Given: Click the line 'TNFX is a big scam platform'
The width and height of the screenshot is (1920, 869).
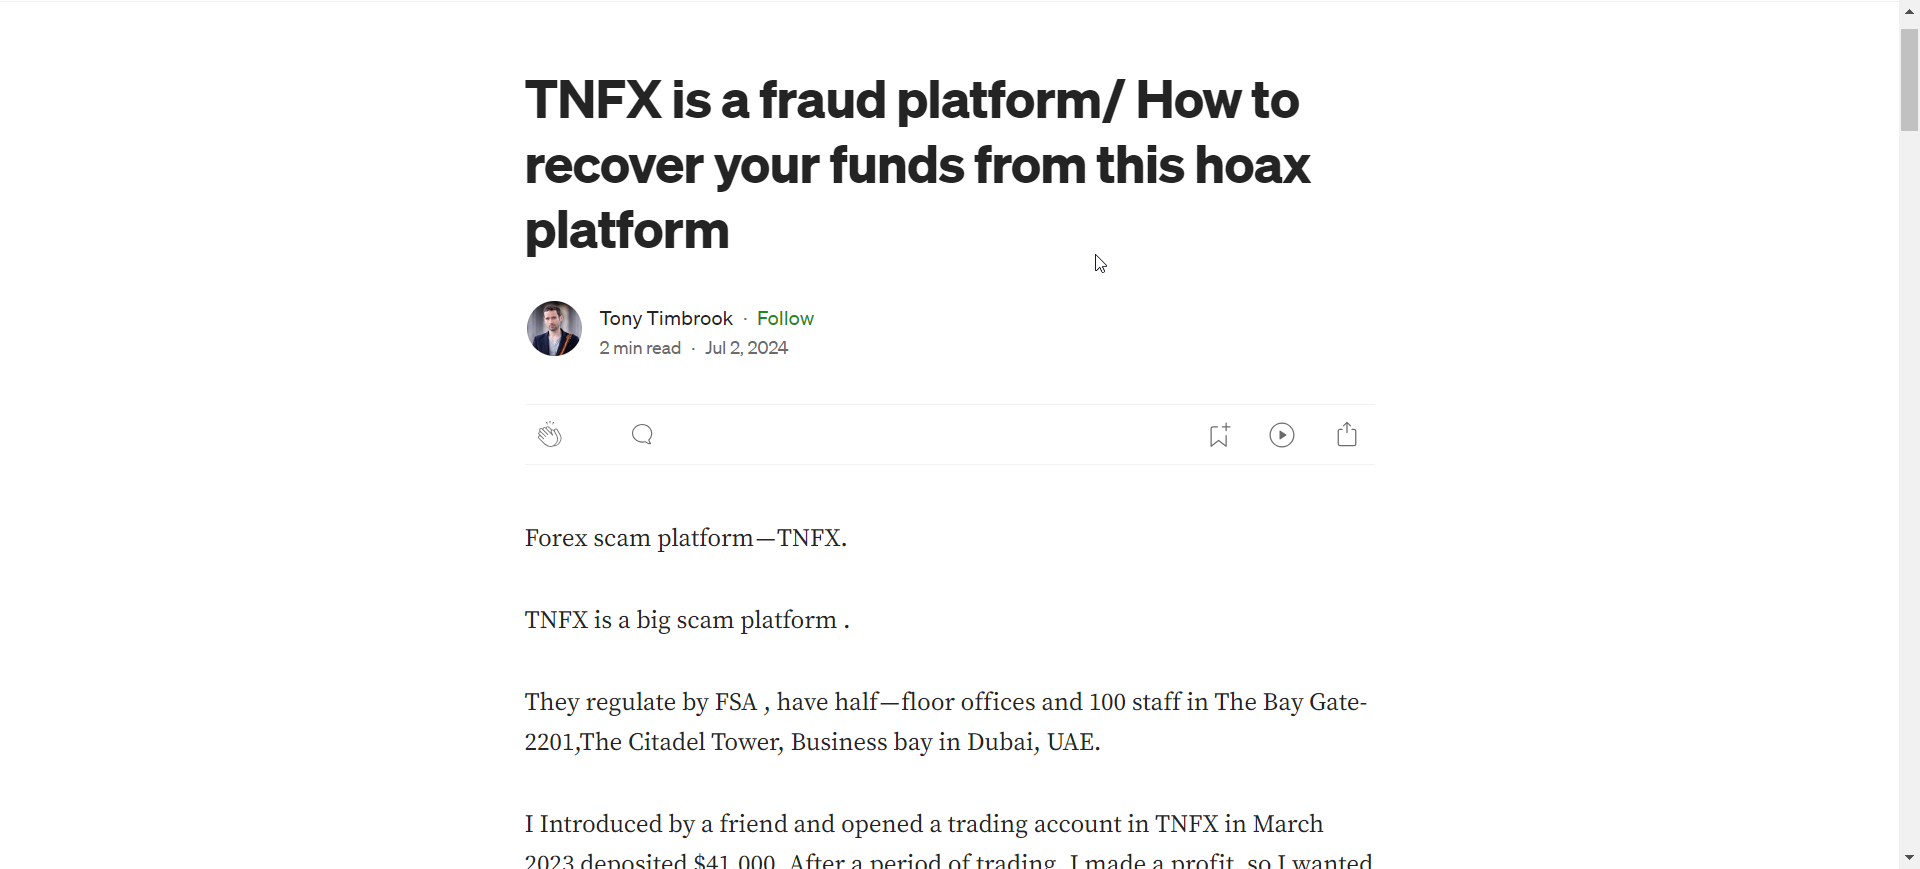Looking at the screenshot, I should [x=687, y=620].
